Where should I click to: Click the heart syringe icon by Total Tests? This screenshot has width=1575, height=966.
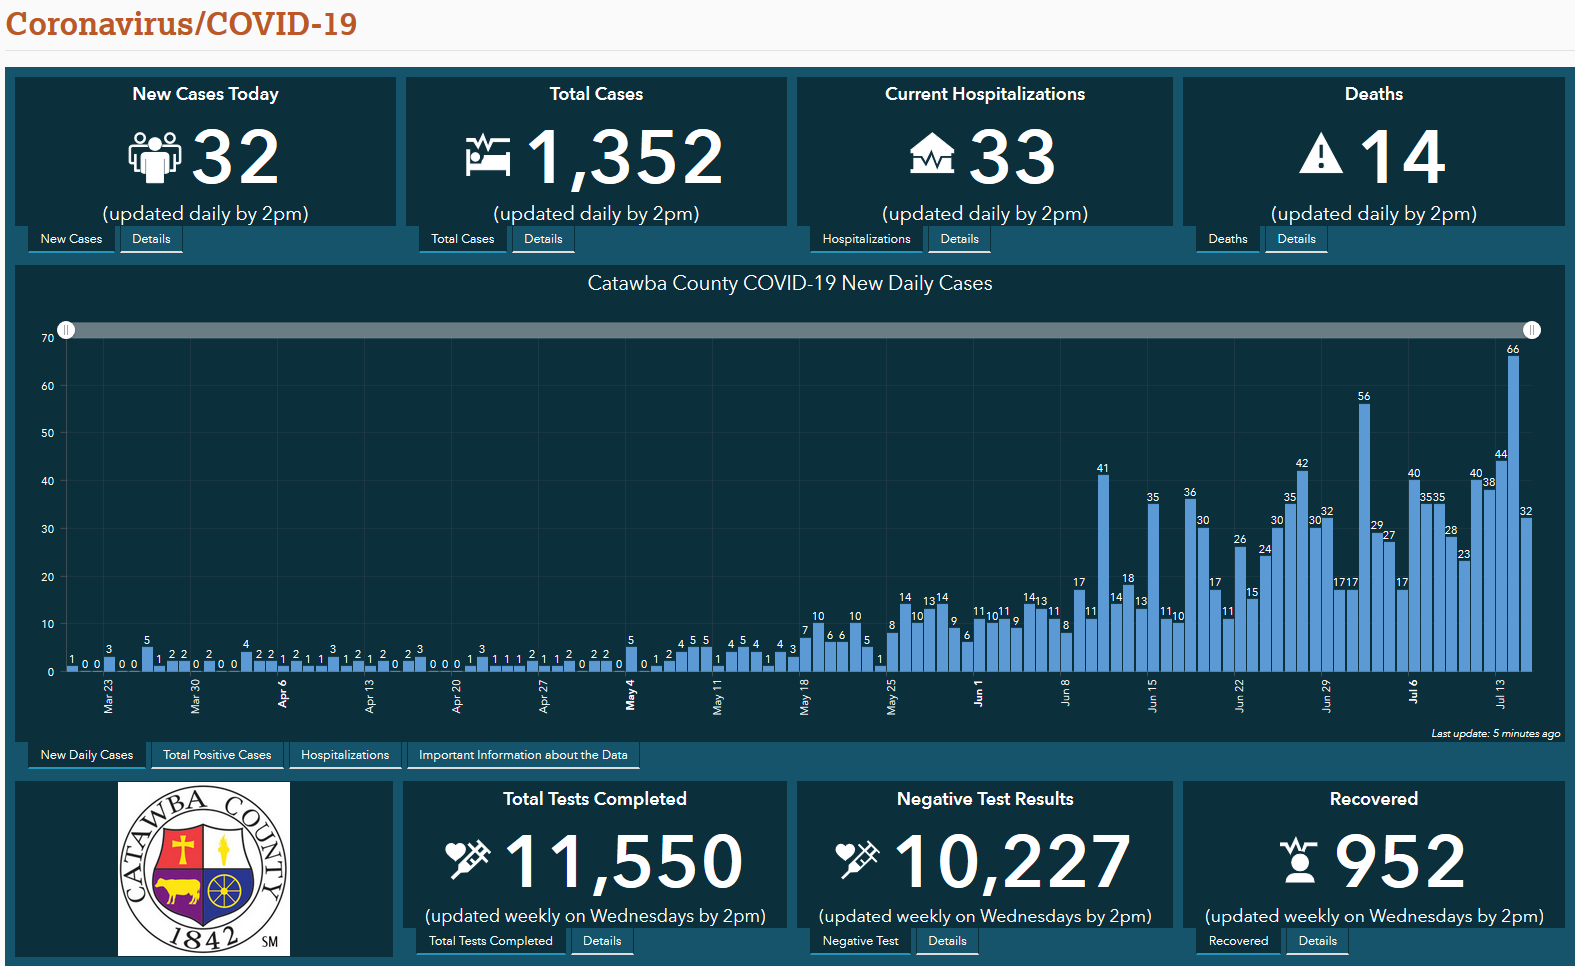pos(467,858)
